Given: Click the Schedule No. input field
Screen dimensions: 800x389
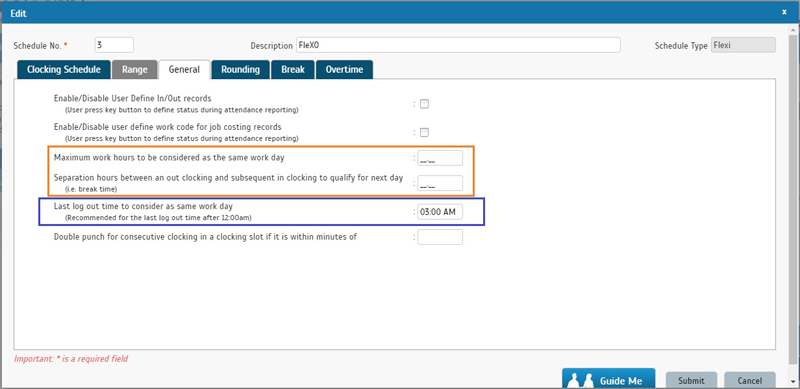Looking at the screenshot, I should pyautogui.click(x=114, y=45).
